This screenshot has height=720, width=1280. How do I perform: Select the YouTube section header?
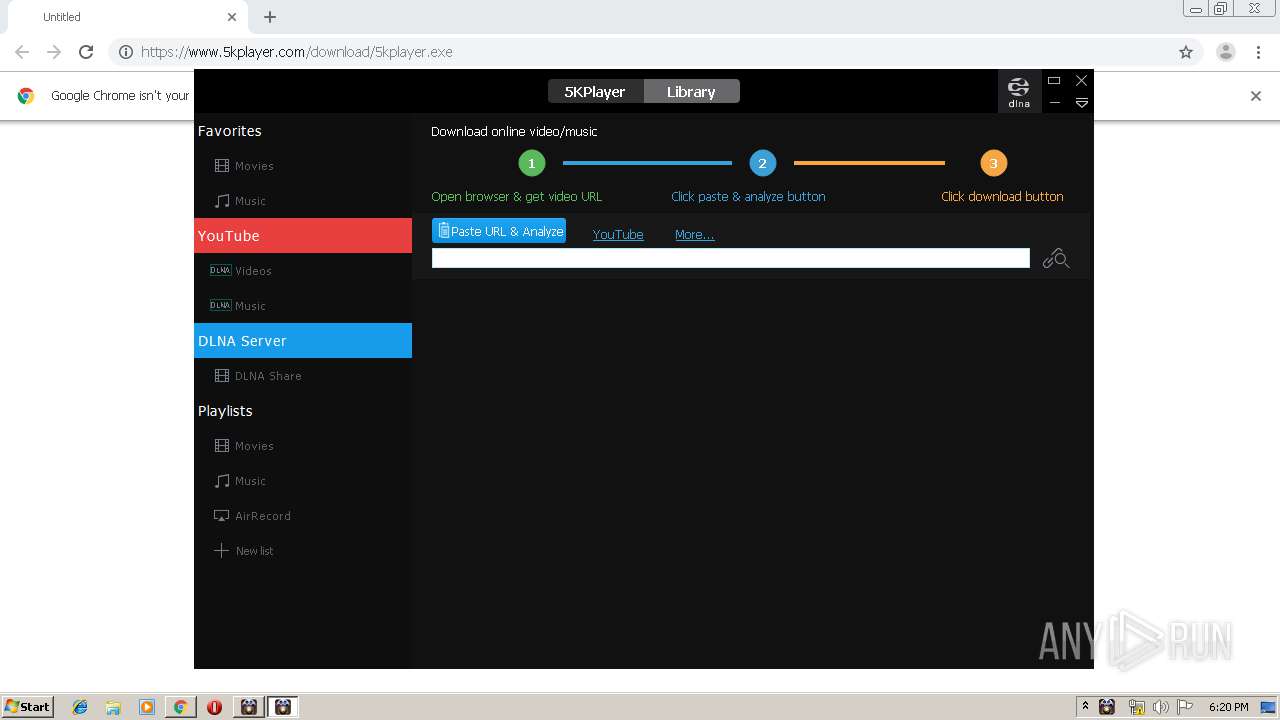(302, 236)
